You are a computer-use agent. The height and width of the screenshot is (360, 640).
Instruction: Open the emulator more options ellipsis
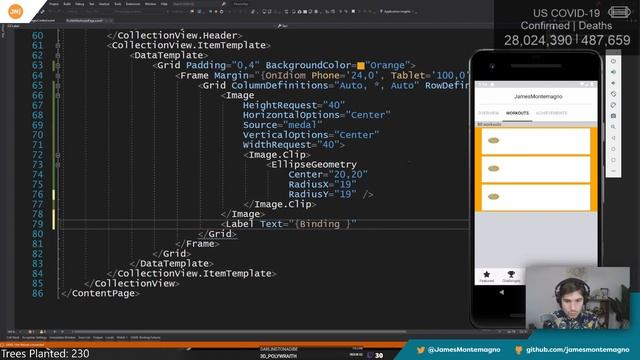[x=613, y=171]
